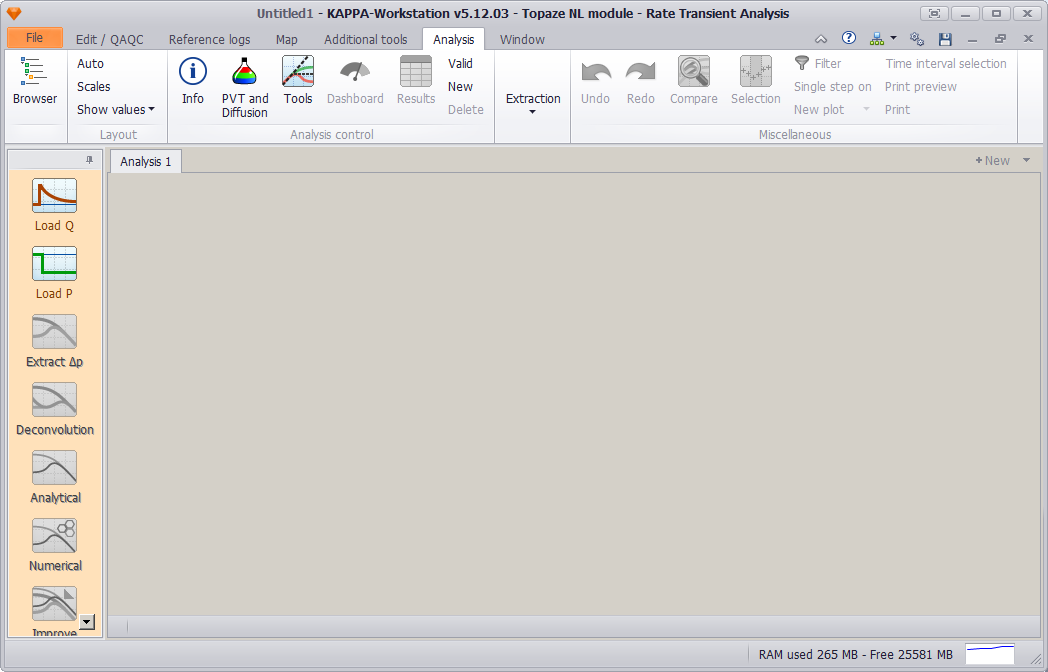Open the dropdown arrow beside the network icon

point(893,38)
